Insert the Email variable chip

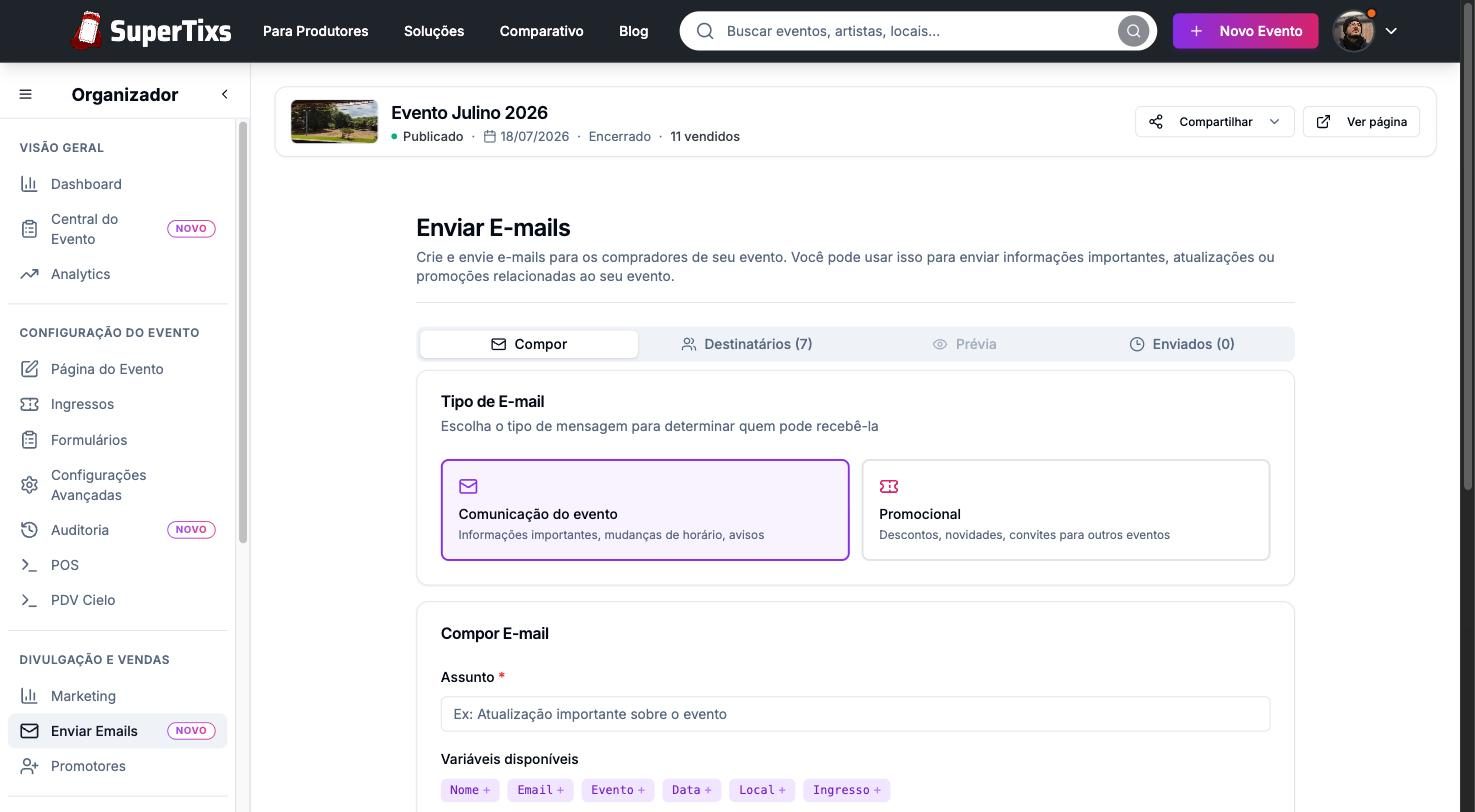[541, 790]
